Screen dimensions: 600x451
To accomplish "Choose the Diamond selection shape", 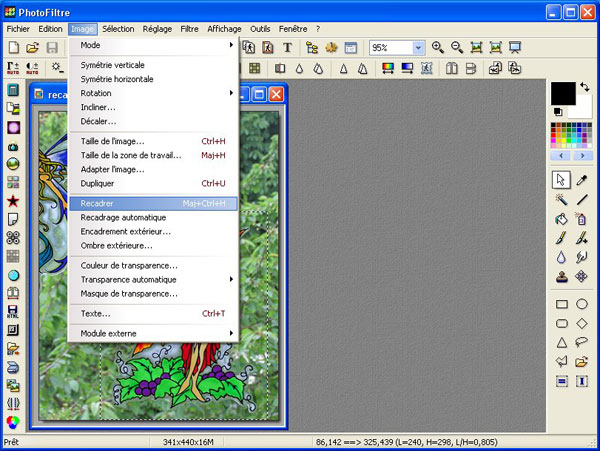I will [x=582, y=323].
